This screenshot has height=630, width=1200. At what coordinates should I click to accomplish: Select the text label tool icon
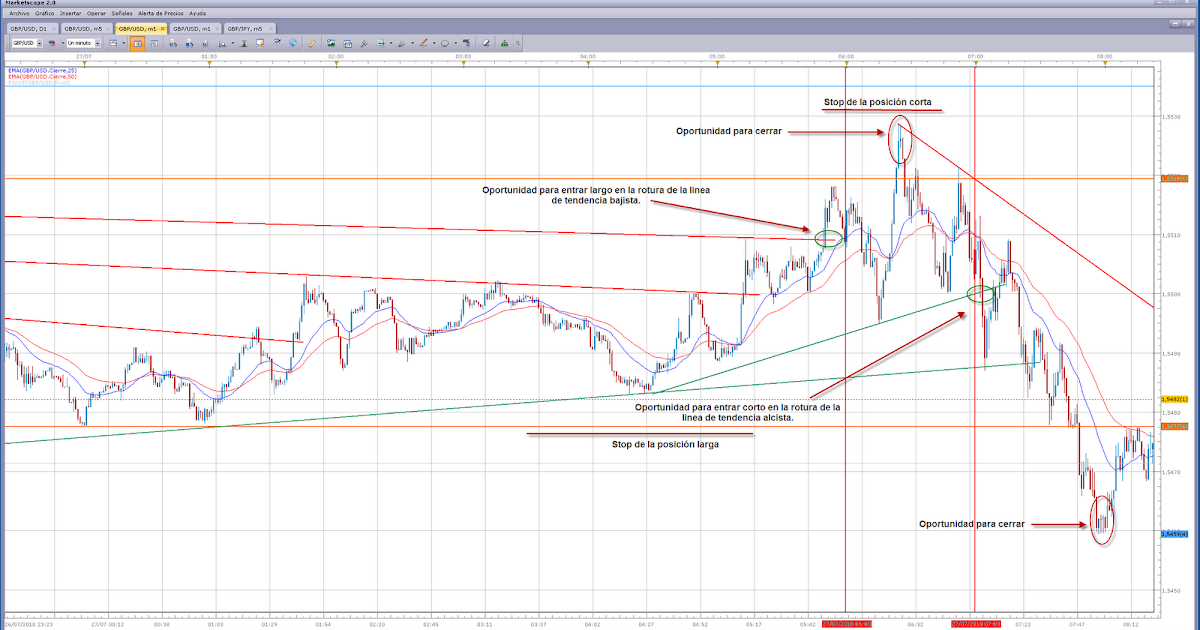(x=466, y=43)
